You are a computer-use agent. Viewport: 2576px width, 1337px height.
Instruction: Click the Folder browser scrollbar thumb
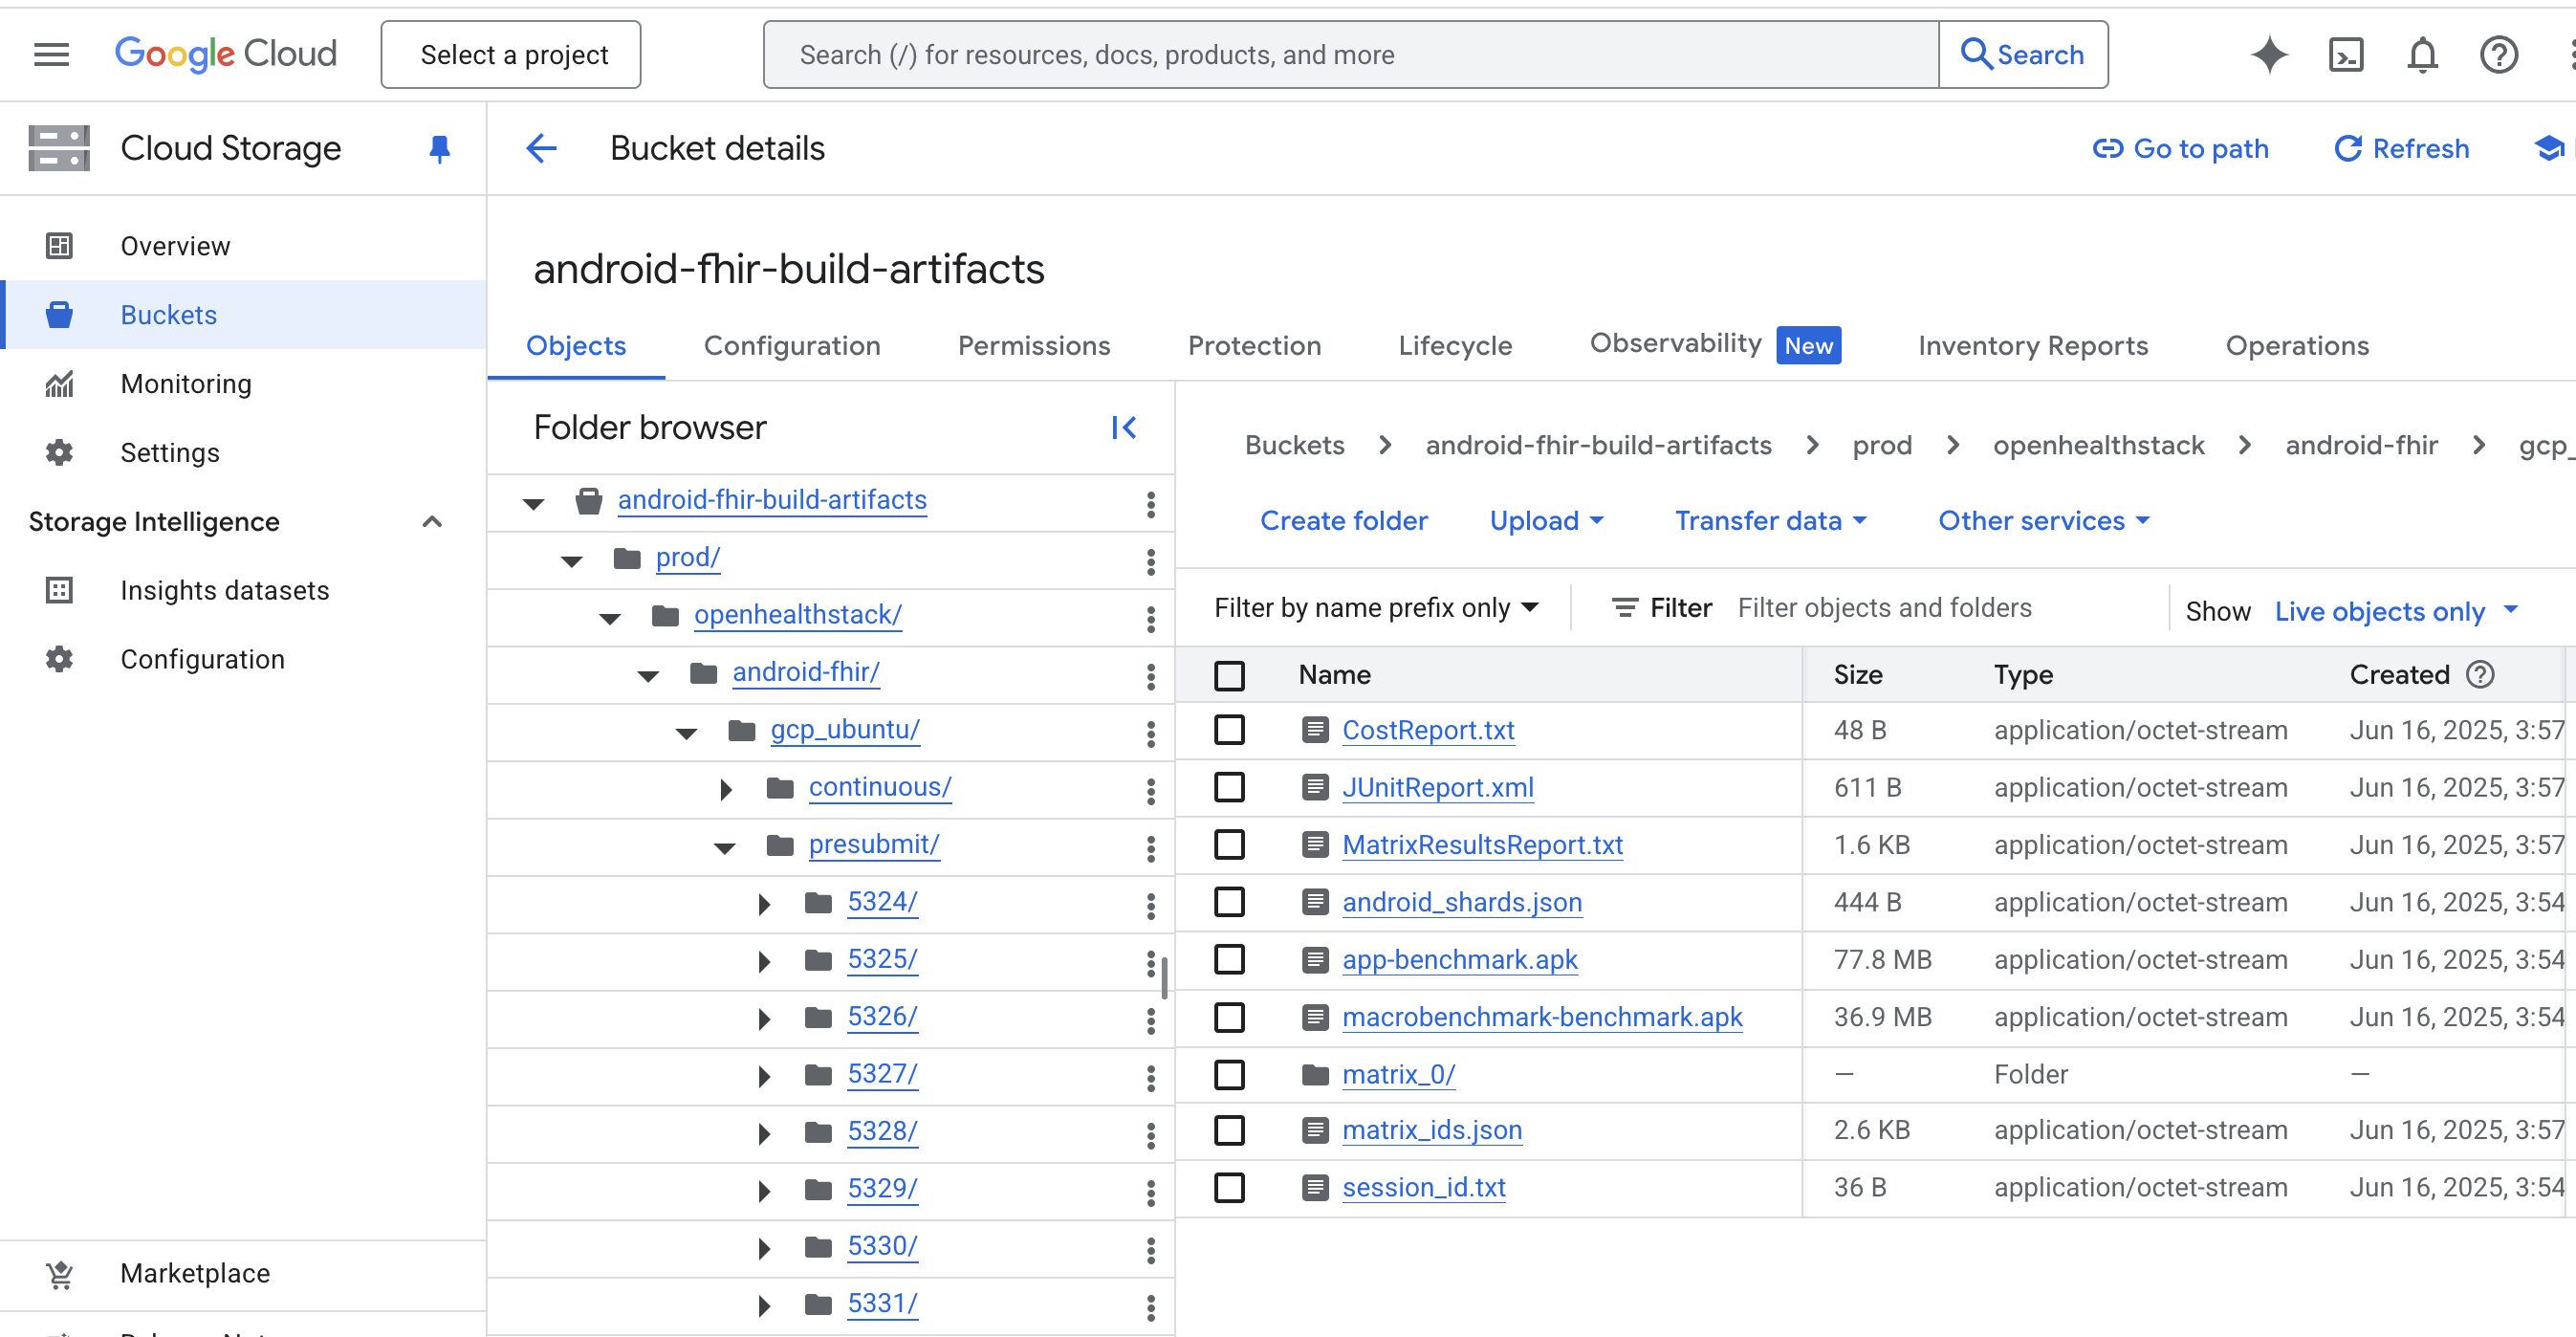(1164, 978)
